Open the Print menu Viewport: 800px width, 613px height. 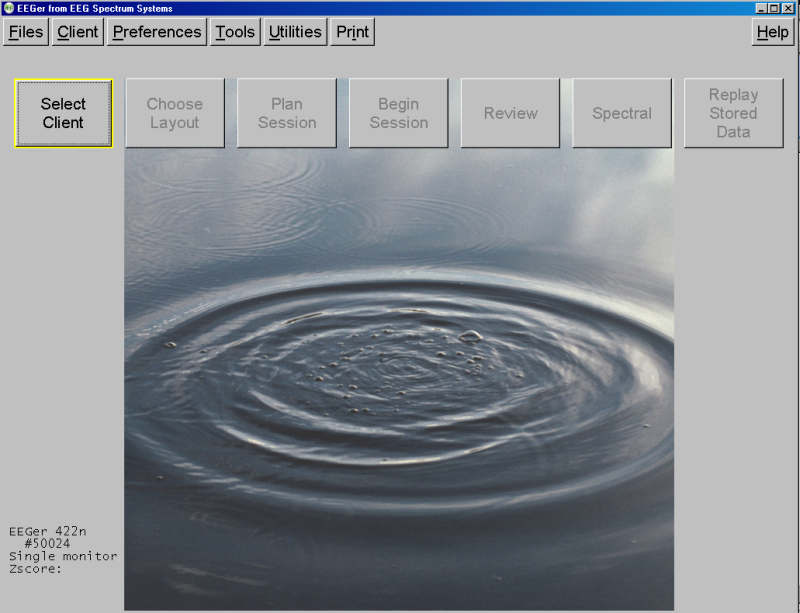coord(353,32)
